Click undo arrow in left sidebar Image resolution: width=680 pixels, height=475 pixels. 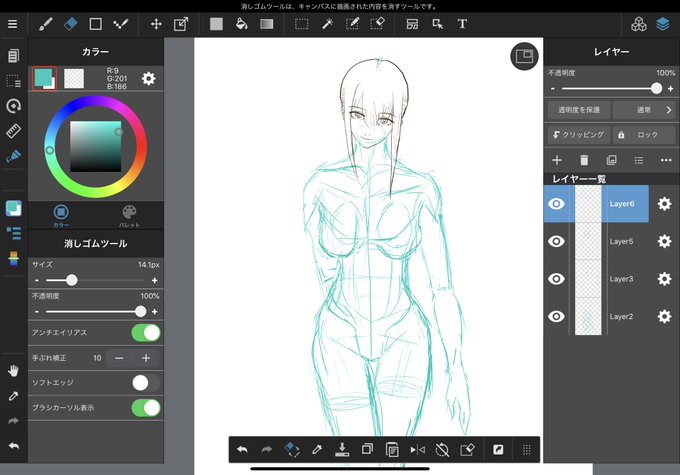pos(13,446)
